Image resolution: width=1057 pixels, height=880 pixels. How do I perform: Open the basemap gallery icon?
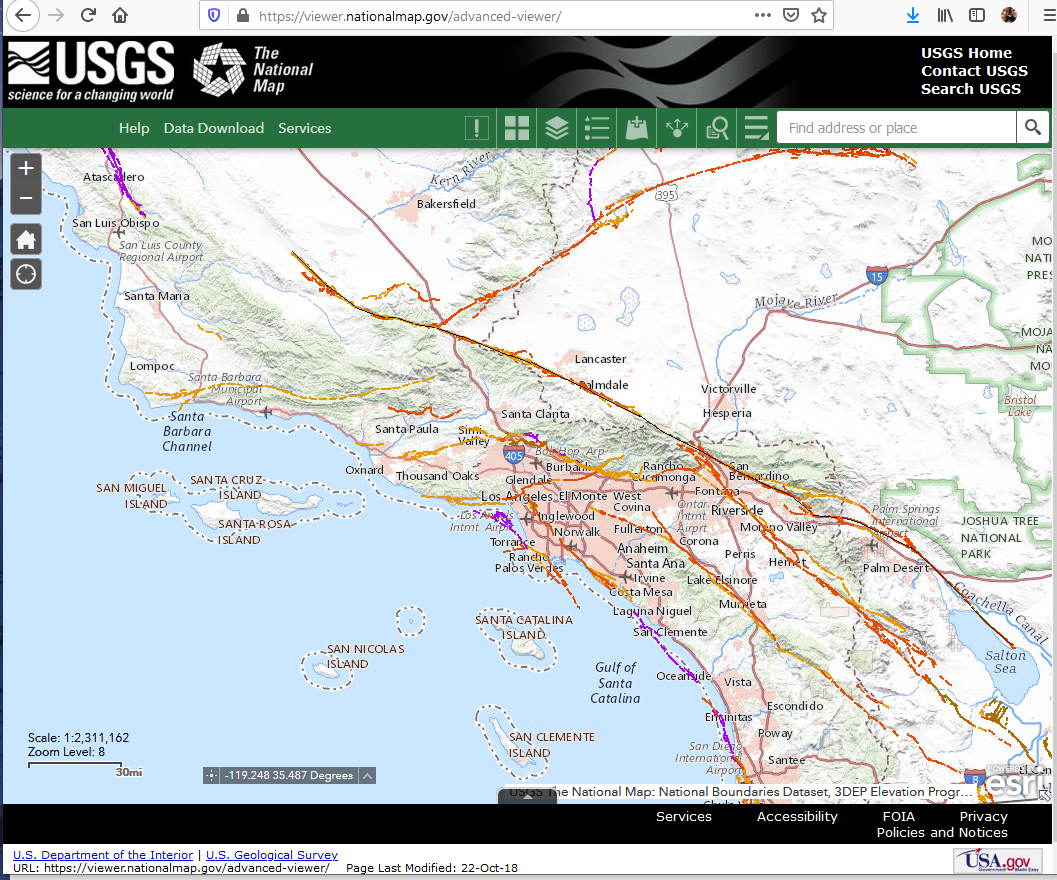[x=517, y=128]
